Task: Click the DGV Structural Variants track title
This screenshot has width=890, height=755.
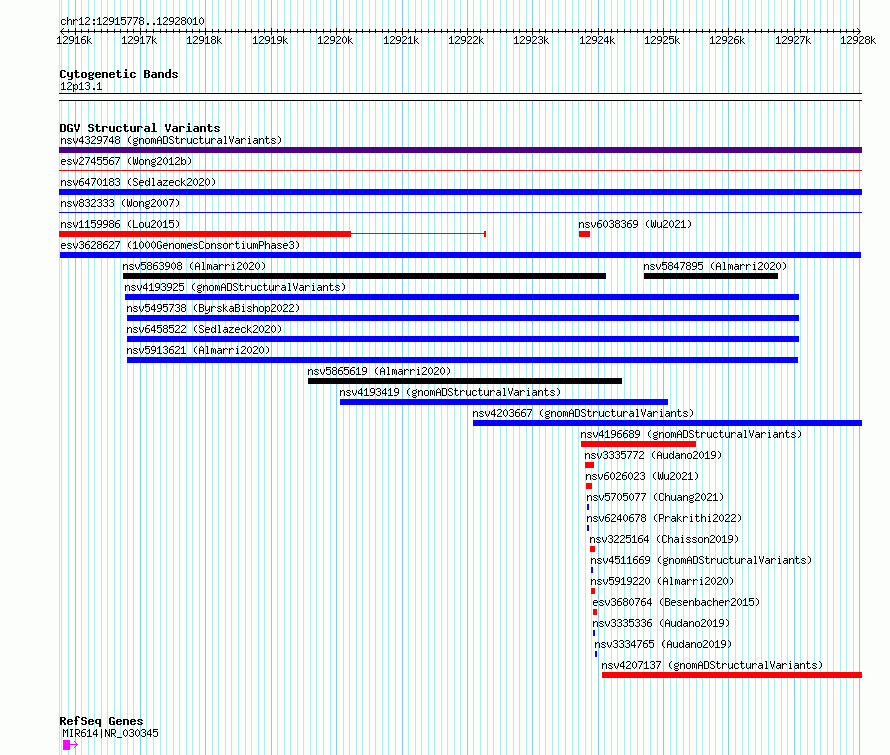Action: click(140, 128)
